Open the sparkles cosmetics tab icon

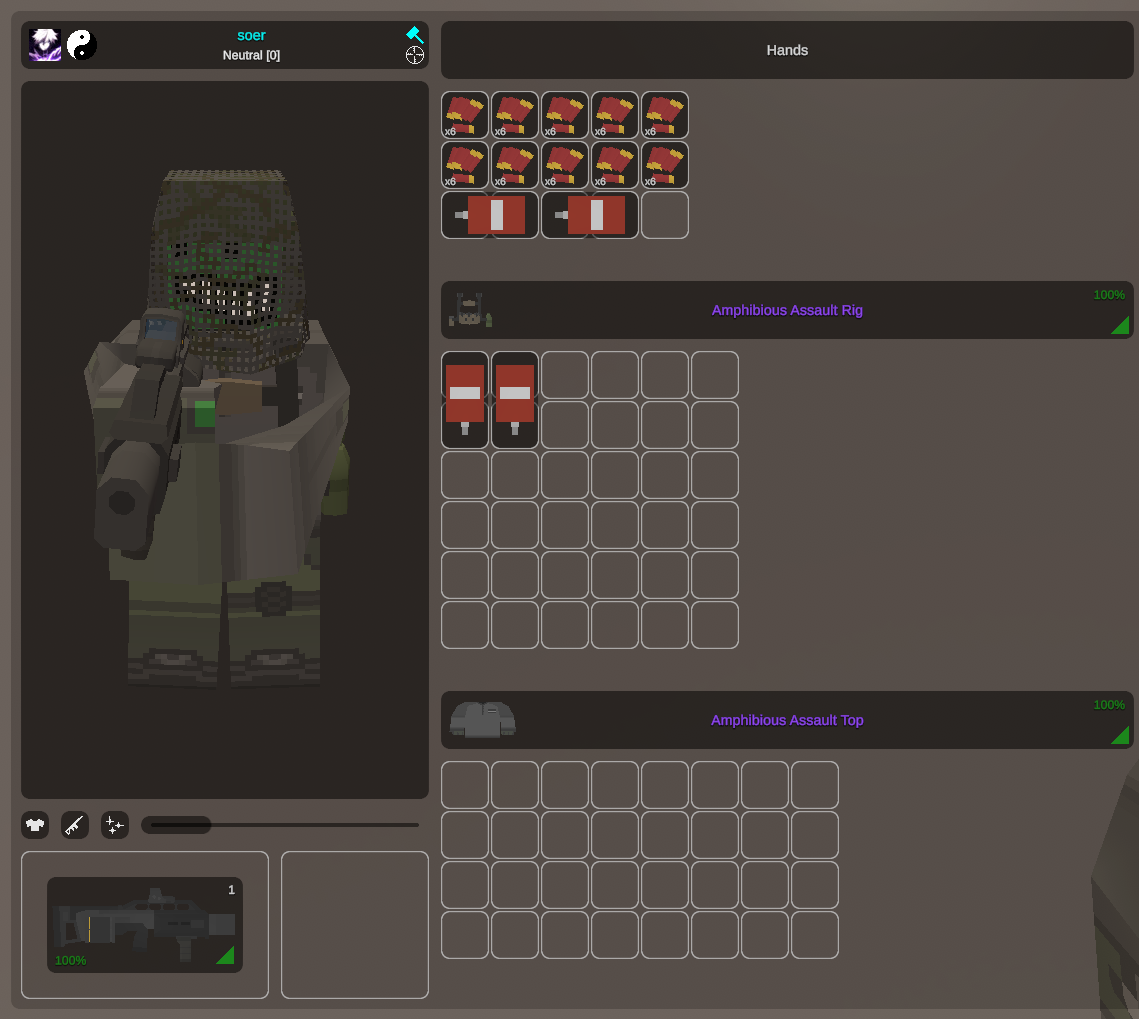pyautogui.click(x=115, y=825)
